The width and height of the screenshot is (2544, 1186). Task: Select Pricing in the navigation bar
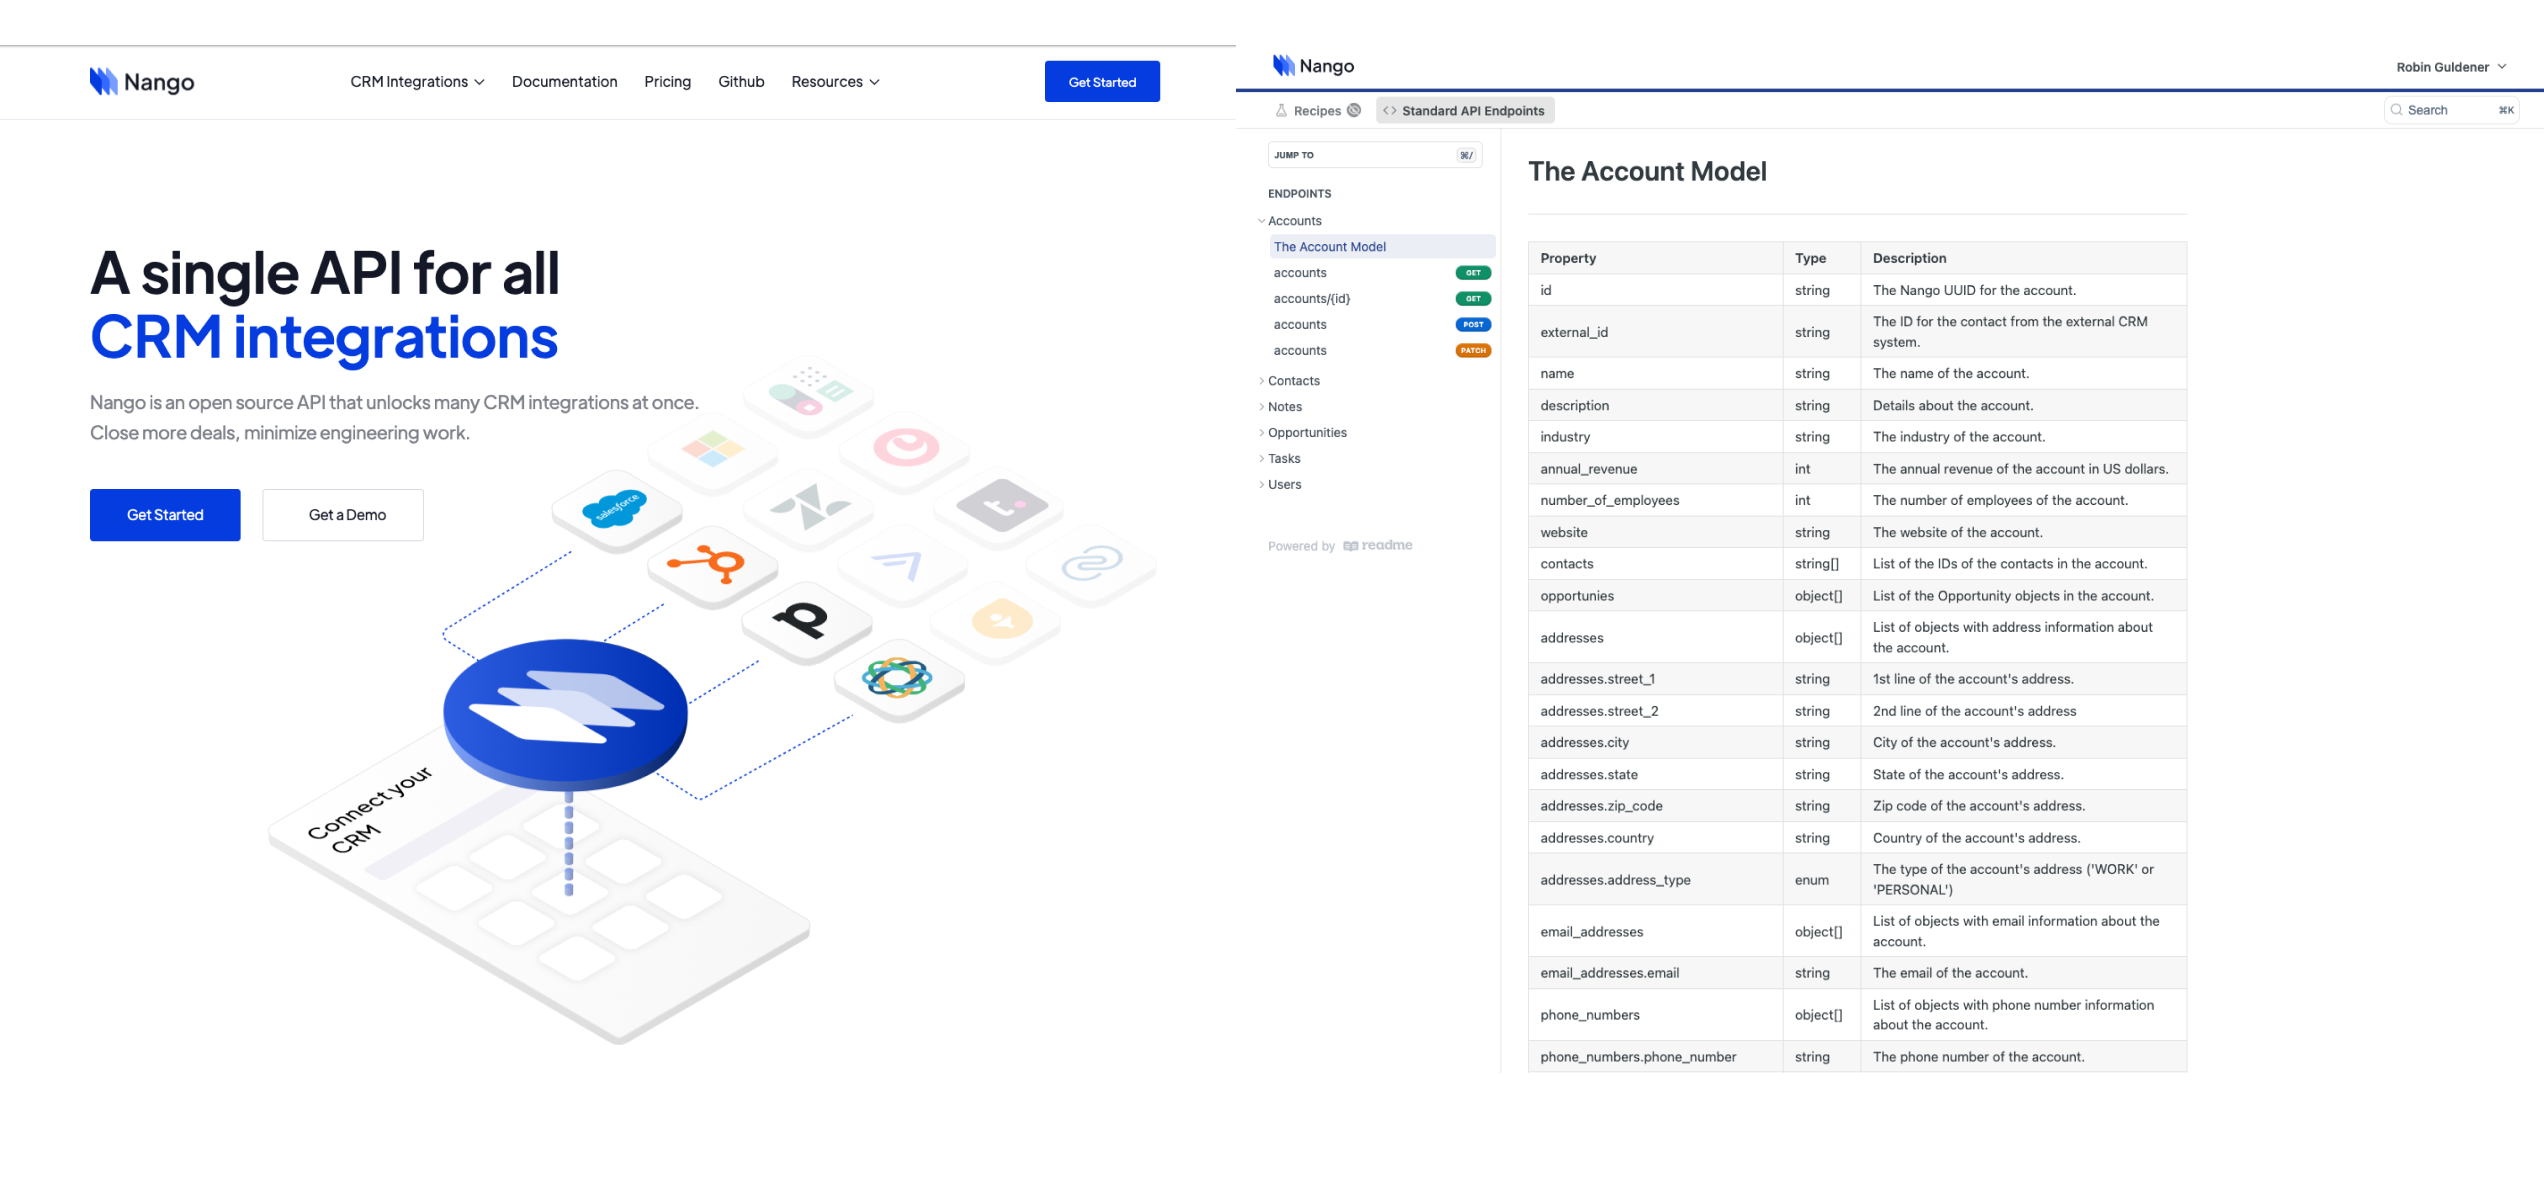click(x=667, y=81)
